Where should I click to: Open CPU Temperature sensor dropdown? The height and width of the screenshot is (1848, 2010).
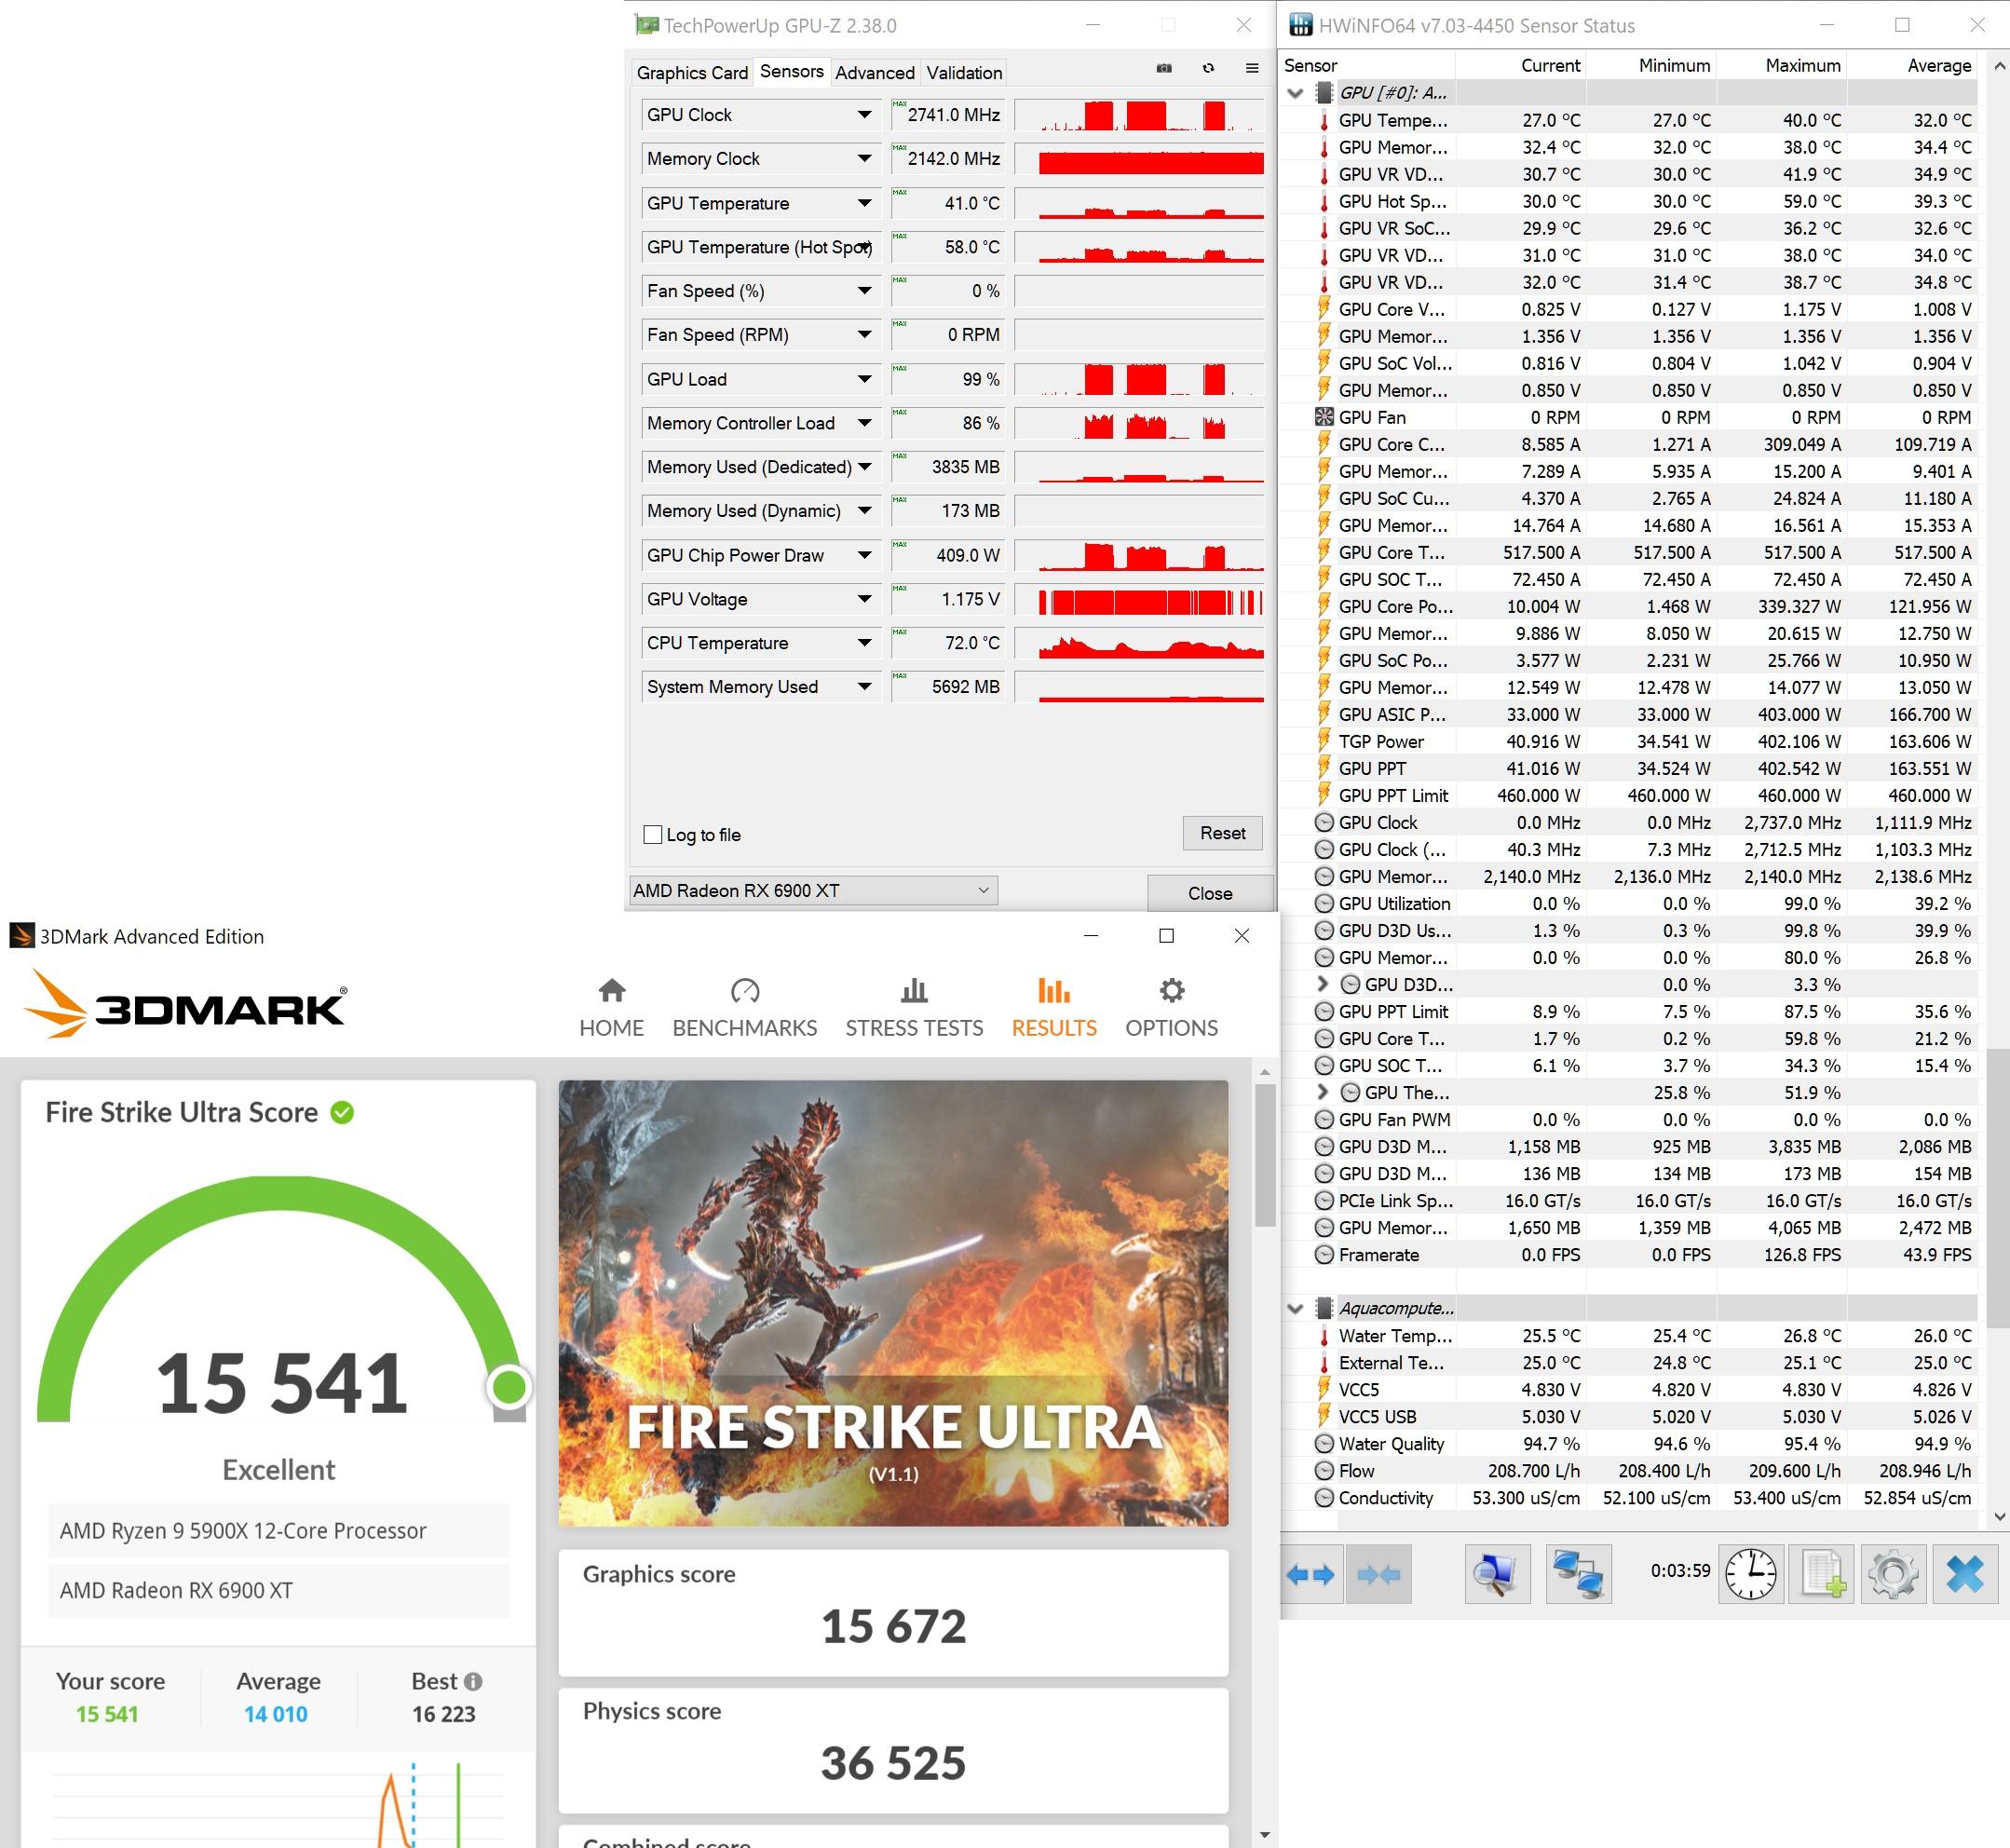pyautogui.click(x=864, y=643)
